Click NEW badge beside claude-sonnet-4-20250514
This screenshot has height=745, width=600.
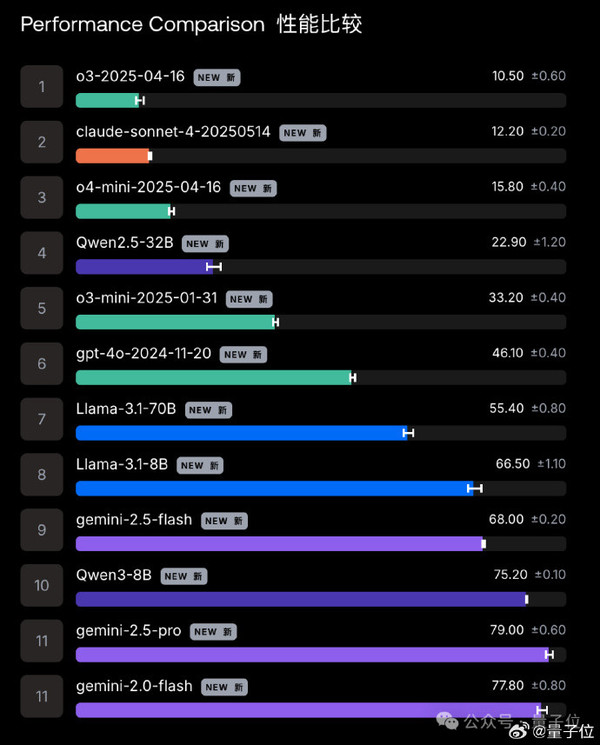click(x=303, y=132)
